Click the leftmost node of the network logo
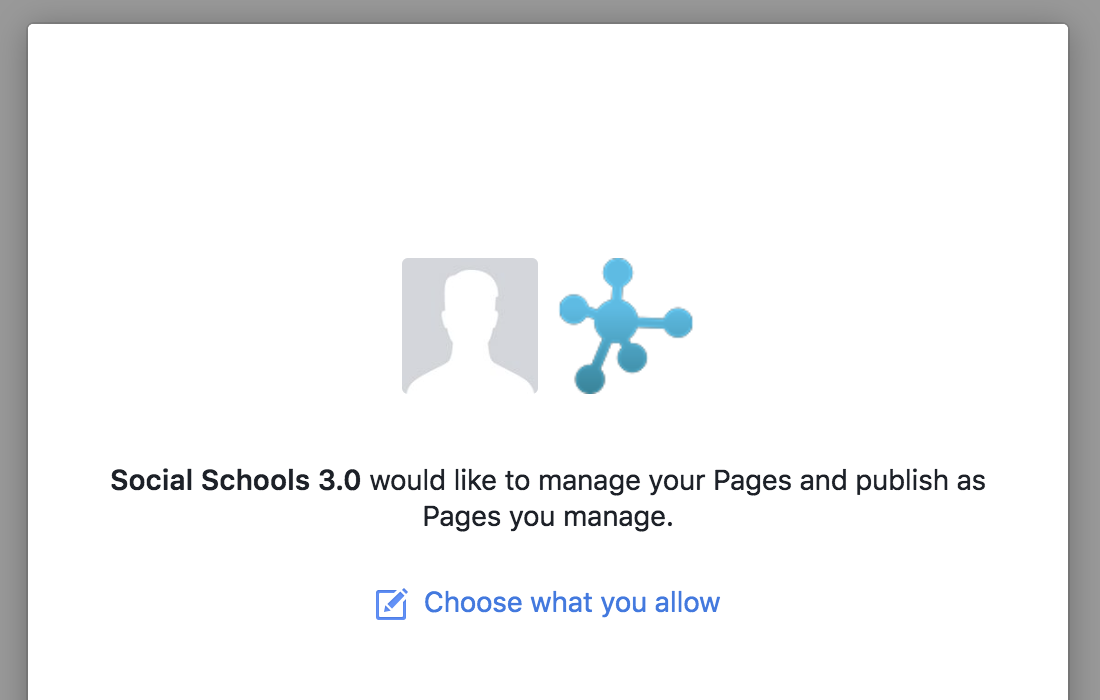This screenshot has width=1100, height=700. pos(574,311)
